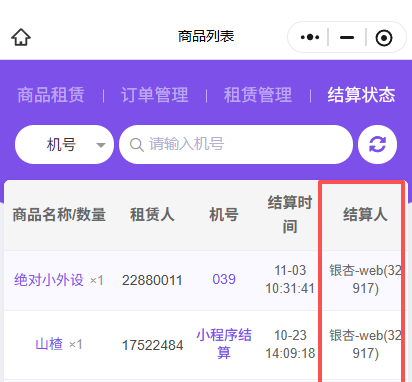Go to home via house icon
This screenshot has width=412, height=382.
coord(21,37)
